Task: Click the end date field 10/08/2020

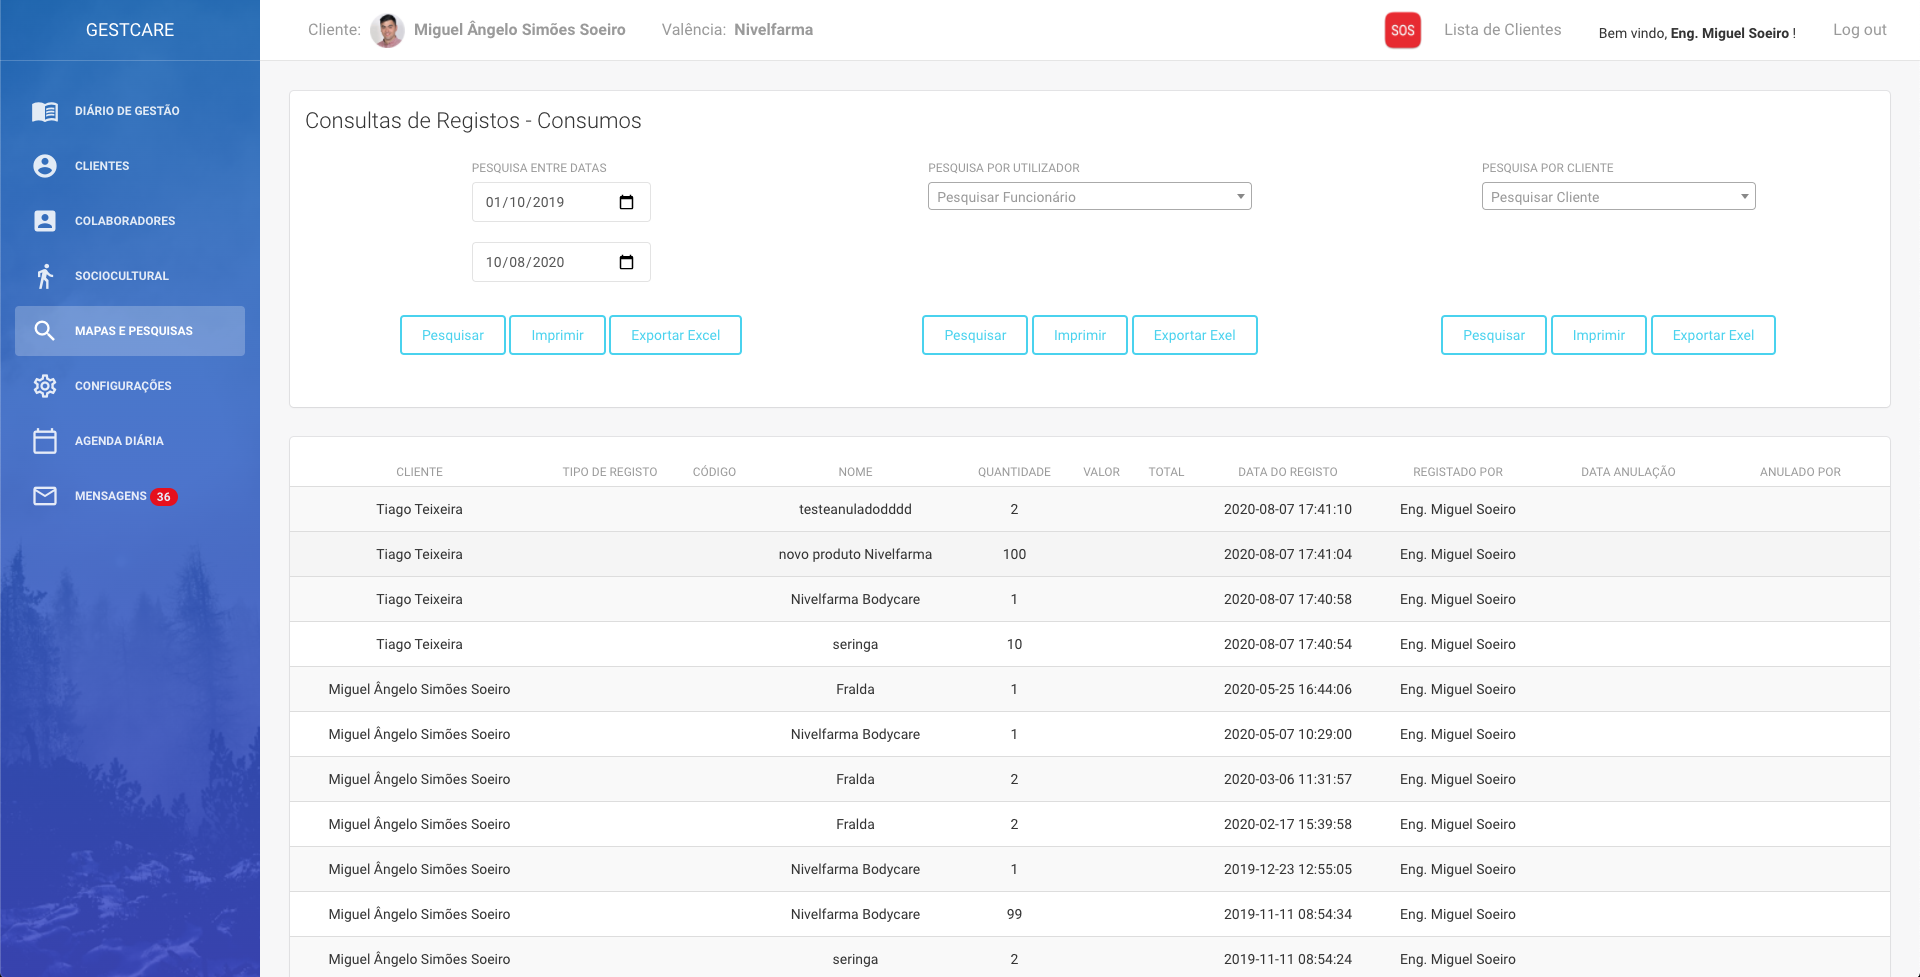Action: pyautogui.click(x=561, y=262)
